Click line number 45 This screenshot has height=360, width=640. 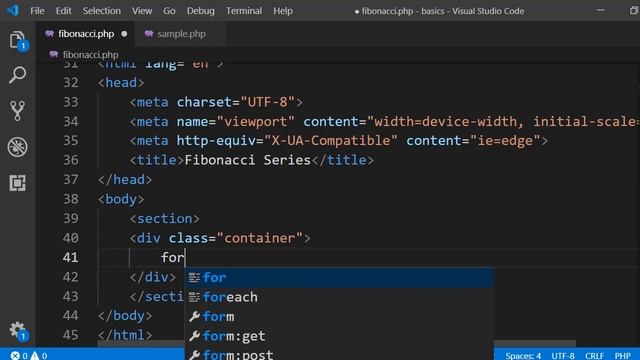point(71,335)
